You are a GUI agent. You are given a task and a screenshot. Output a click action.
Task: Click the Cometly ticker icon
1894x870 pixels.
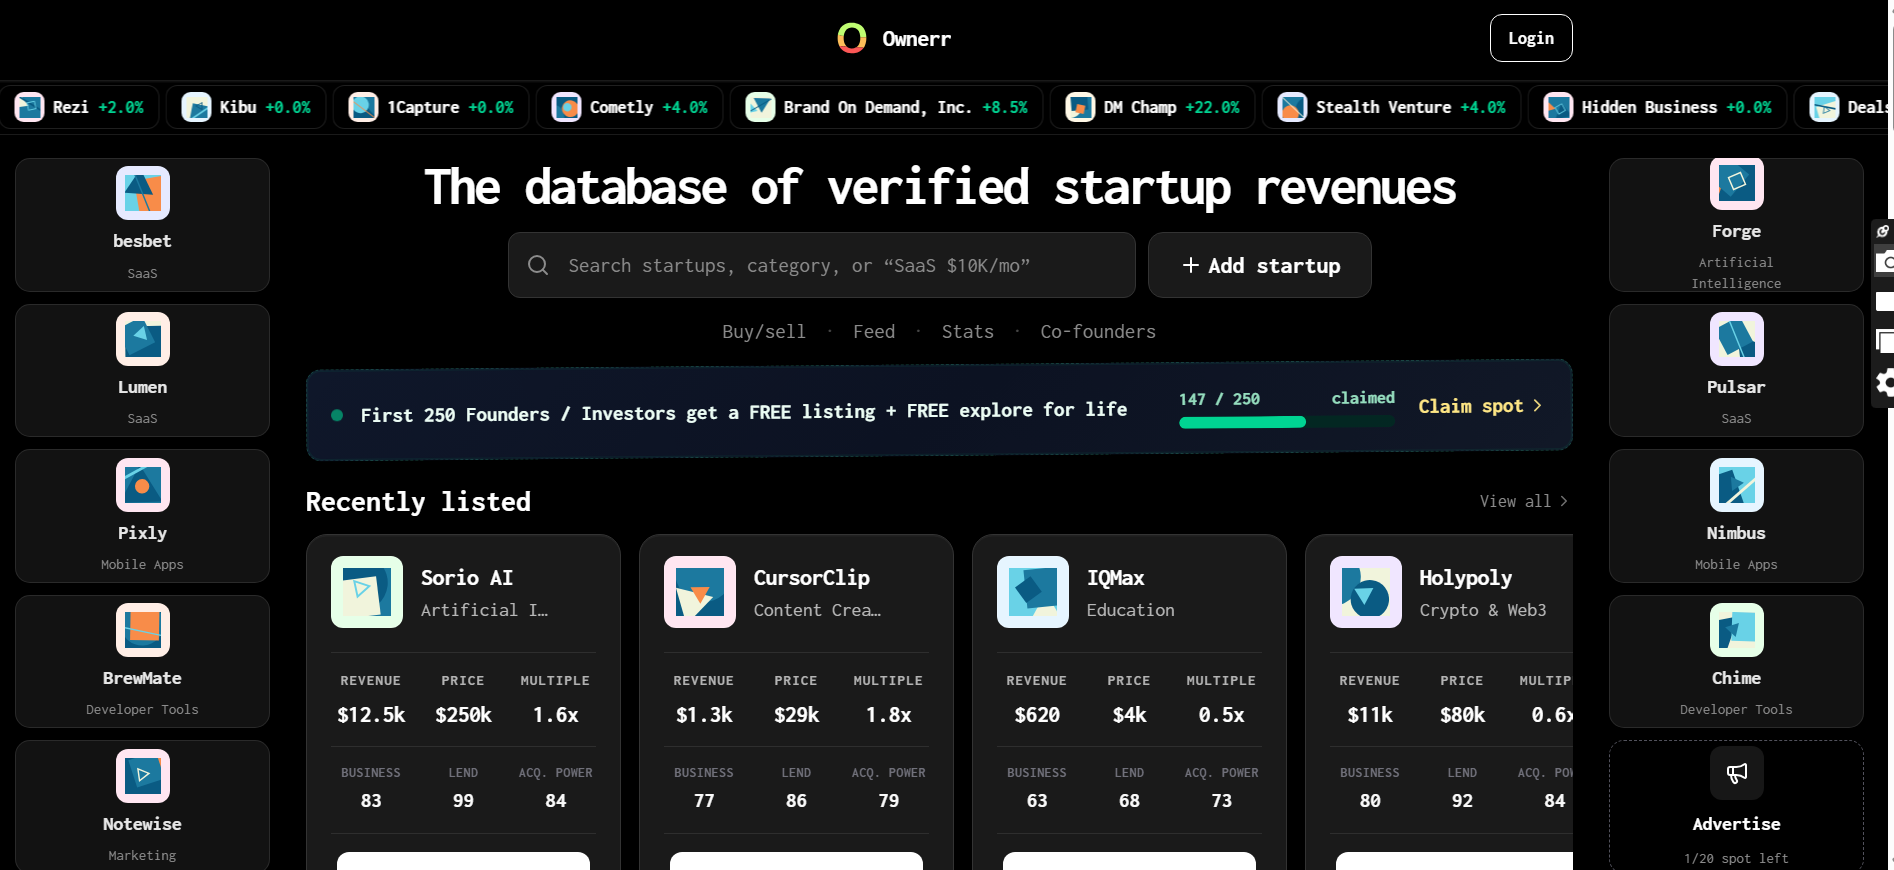pos(567,107)
